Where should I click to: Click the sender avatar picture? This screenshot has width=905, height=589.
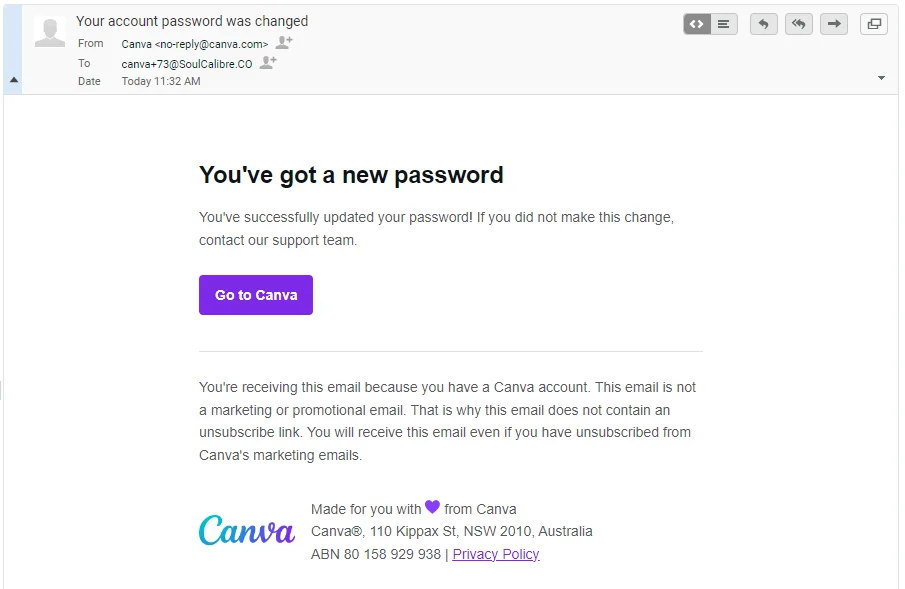pyautogui.click(x=50, y=32)
